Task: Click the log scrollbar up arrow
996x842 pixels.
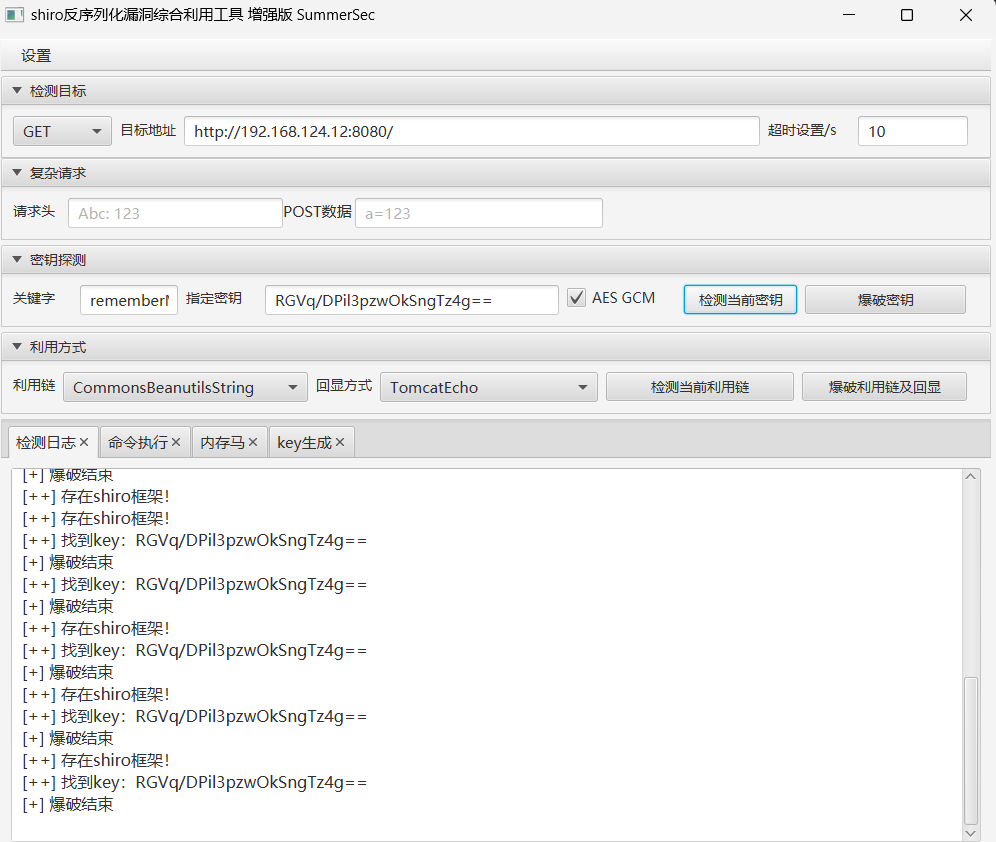Action: pyautogui.click(x=971, y=476)
